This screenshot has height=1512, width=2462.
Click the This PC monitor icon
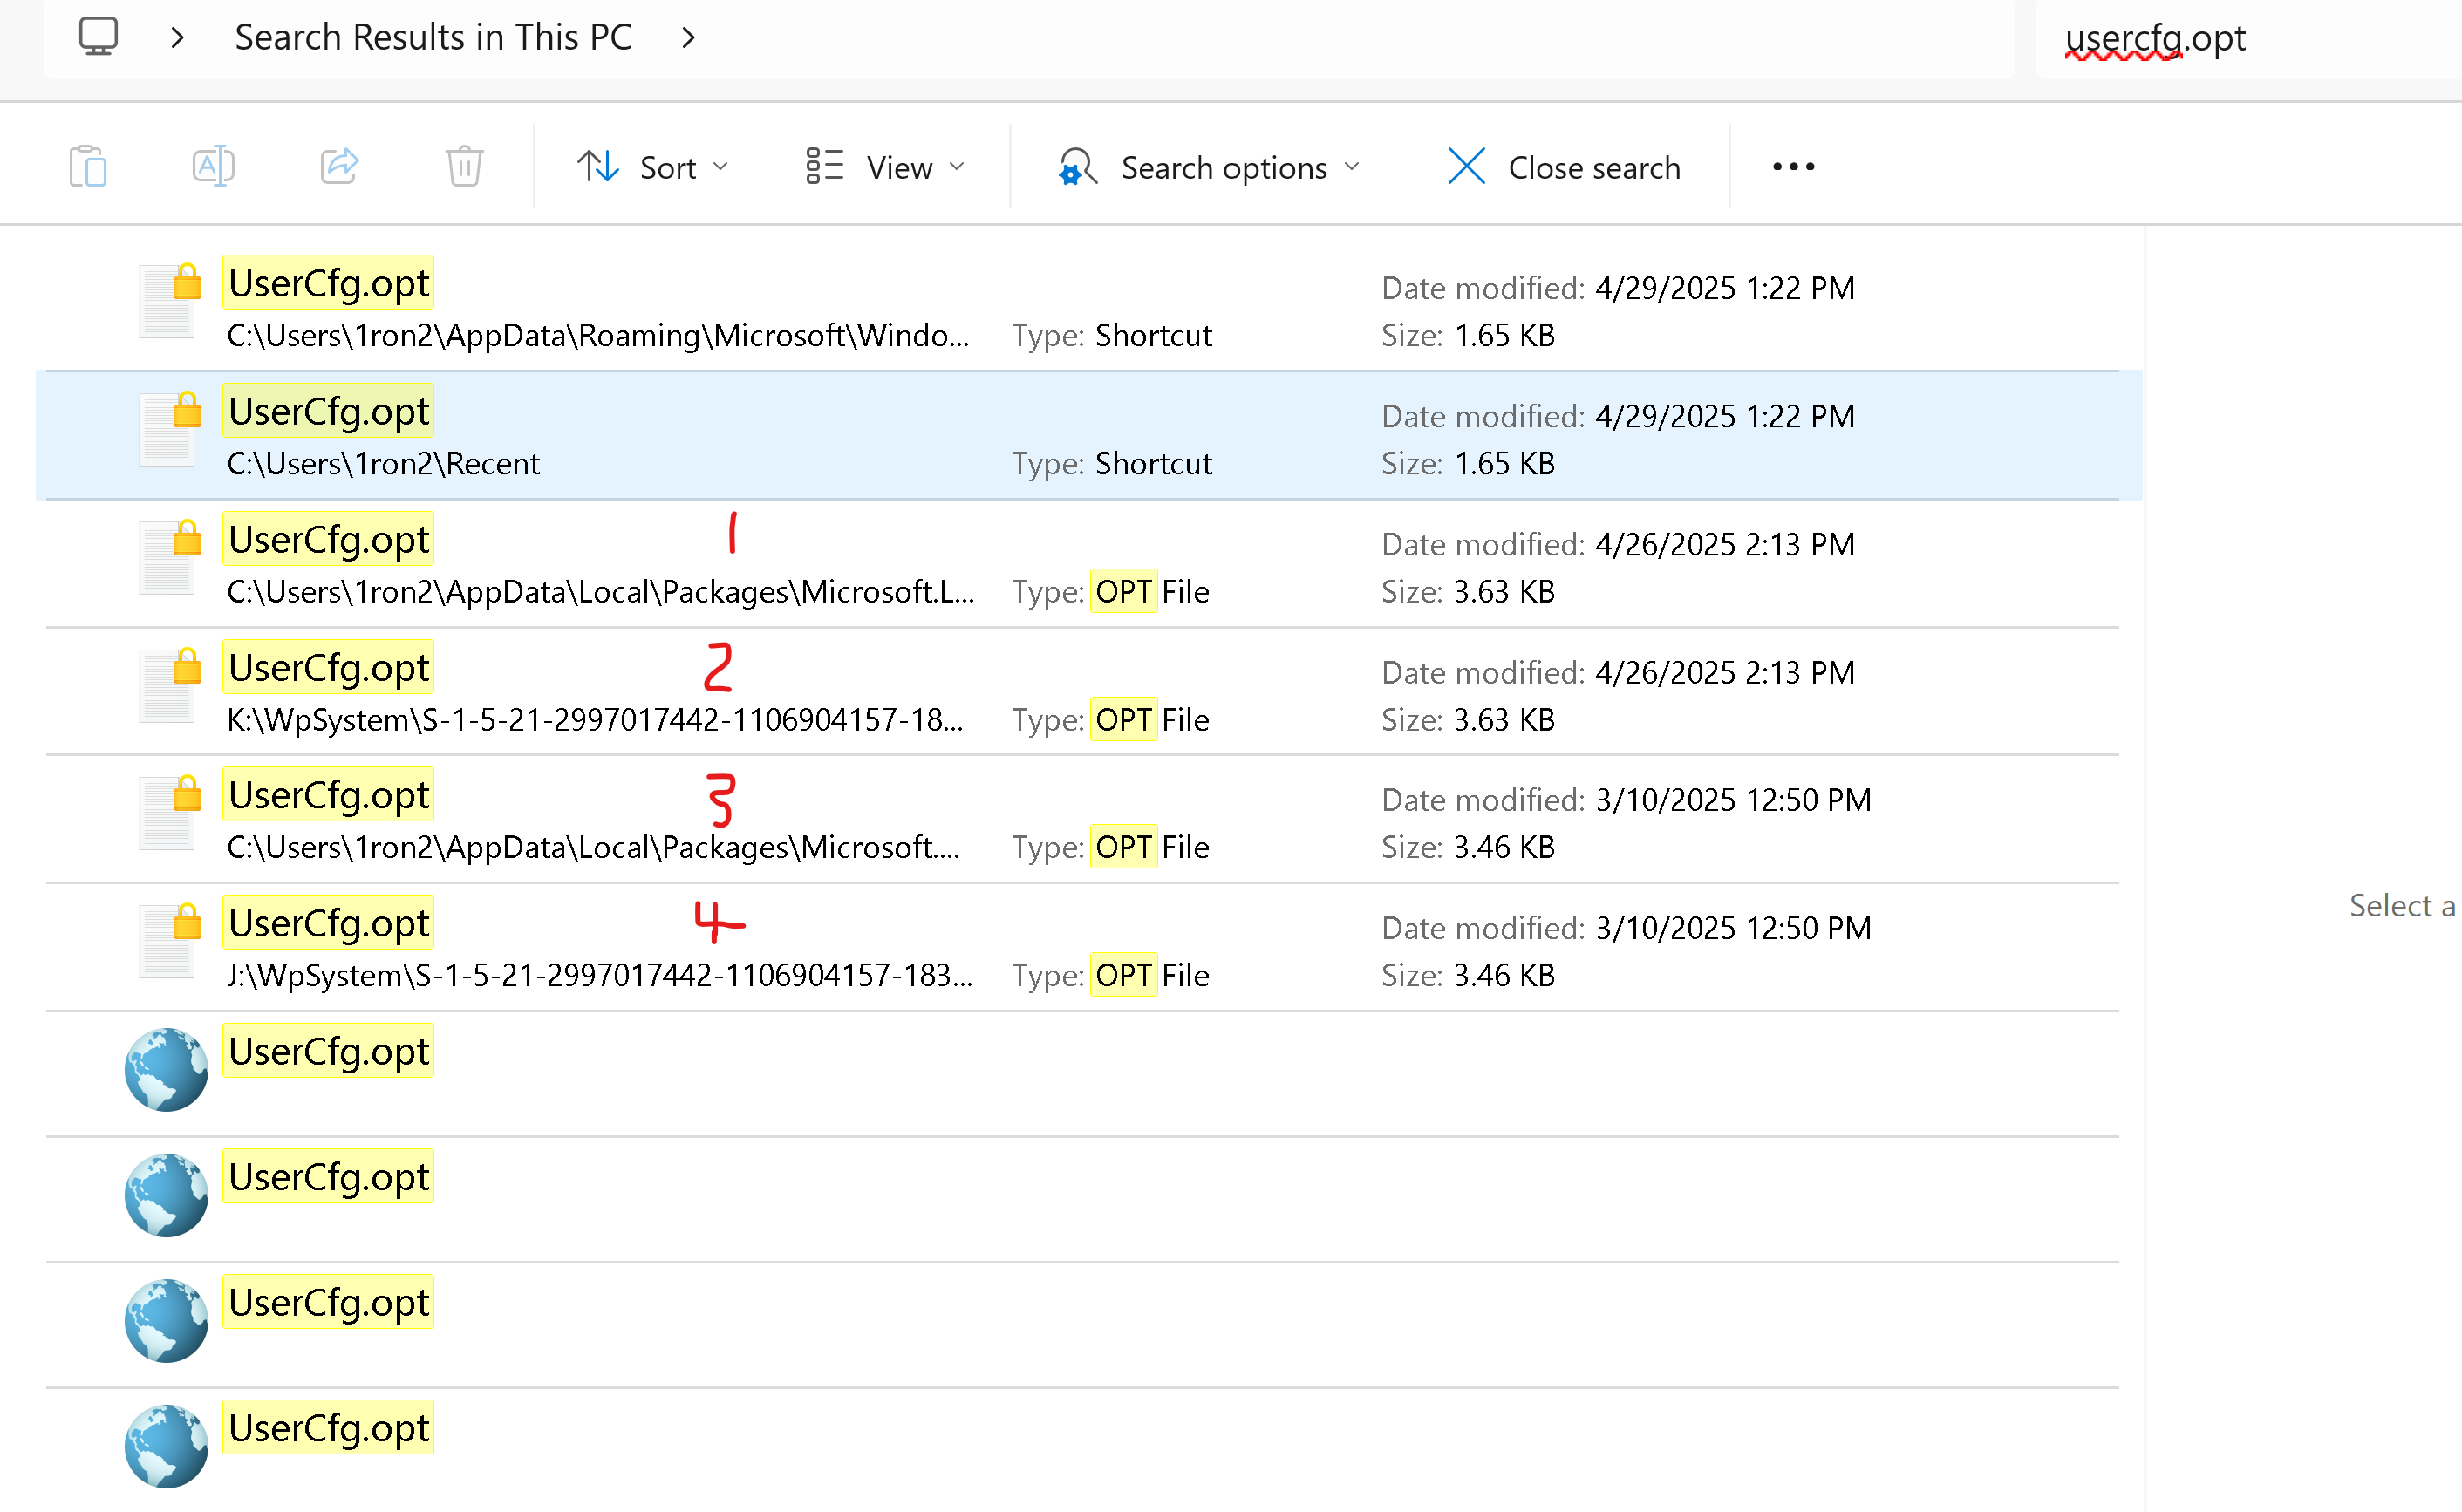98,37
